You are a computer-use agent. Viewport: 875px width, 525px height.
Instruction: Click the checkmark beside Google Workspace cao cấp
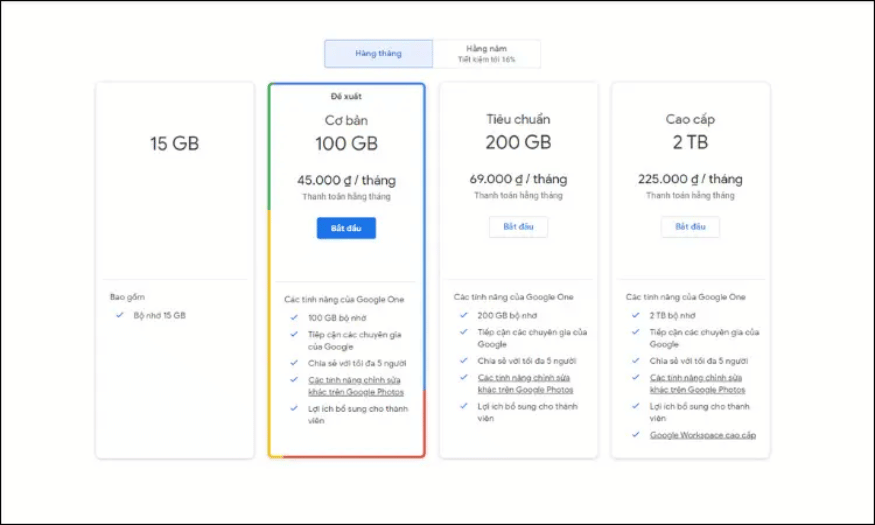point(636,435)
